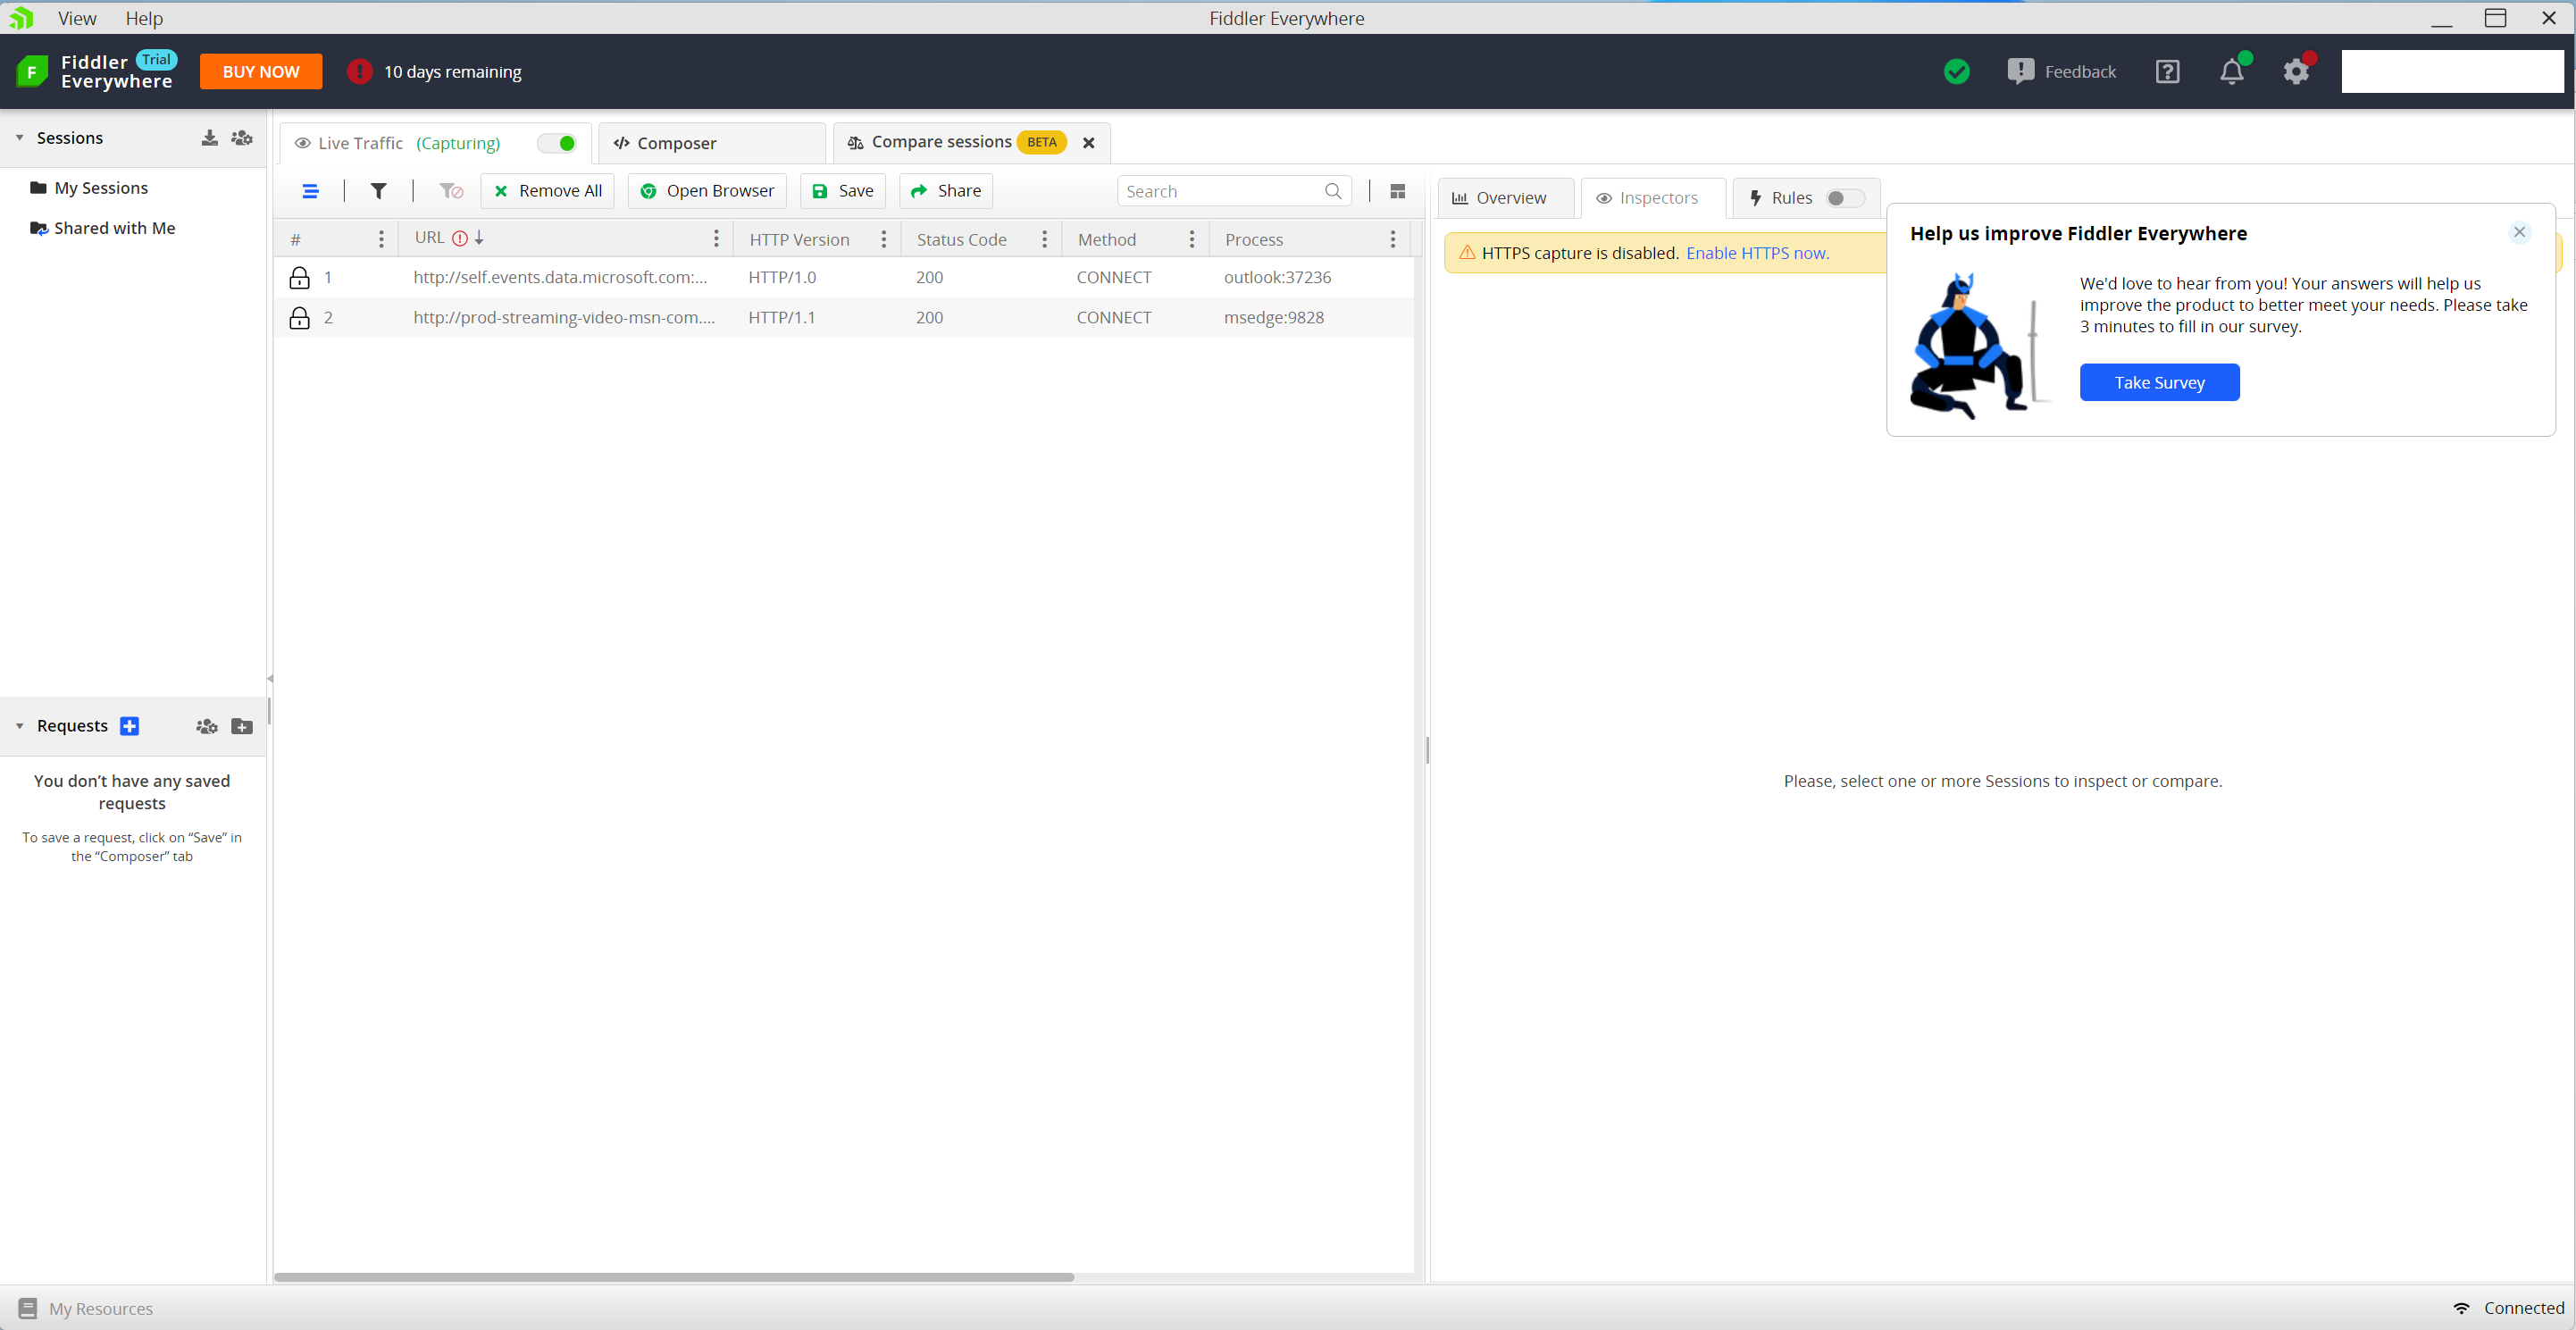Image resolution: width=2576 pixels, height=1330 pixels.
Task: Collapse the Sessions panel arrow
Action: click(x=20, y=138)
